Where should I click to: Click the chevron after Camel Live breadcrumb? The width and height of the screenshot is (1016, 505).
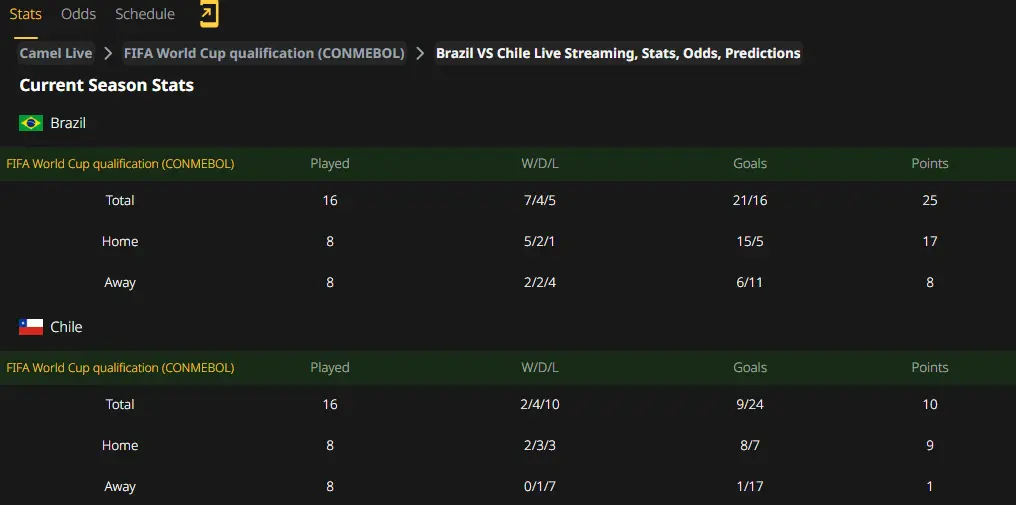point(108,53)
